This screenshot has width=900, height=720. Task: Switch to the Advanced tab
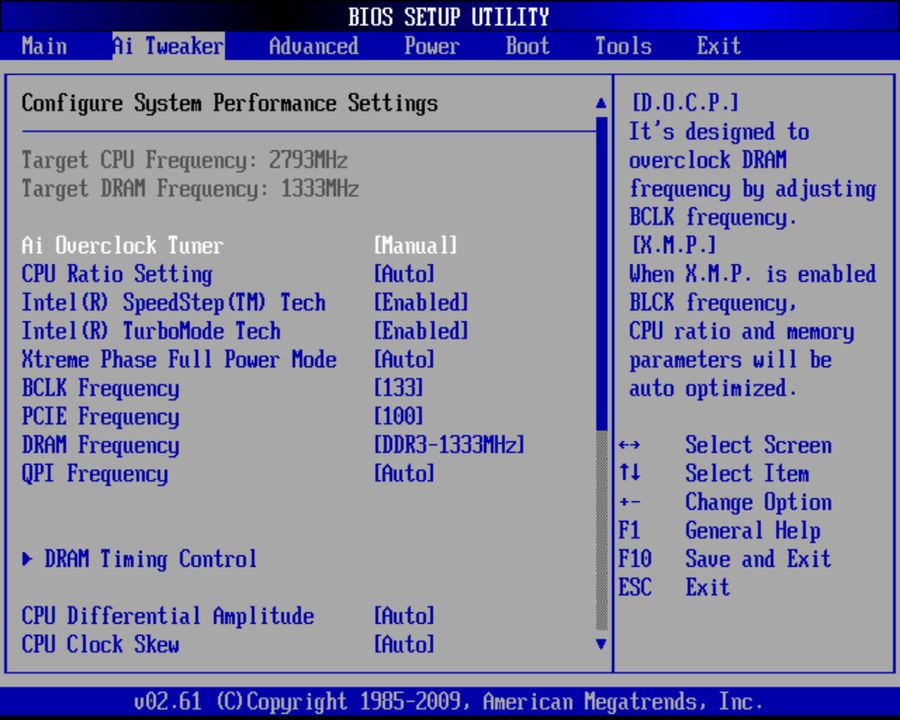[x=313, y=46]
